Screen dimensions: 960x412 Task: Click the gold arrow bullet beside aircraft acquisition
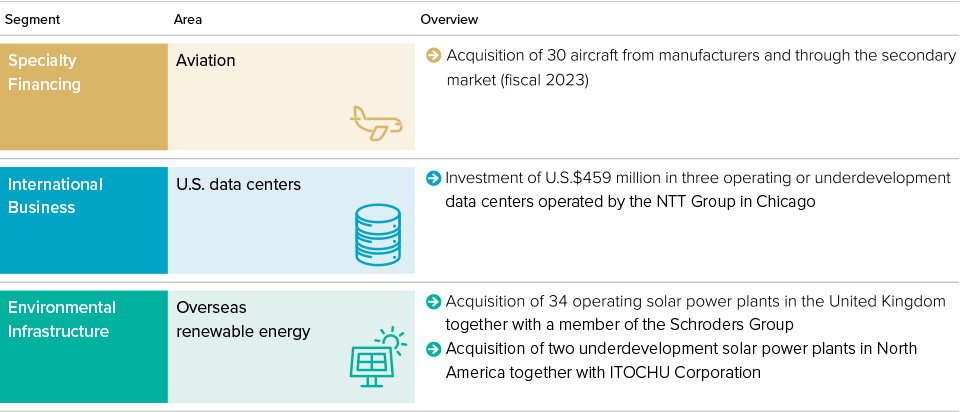[433, 56]
